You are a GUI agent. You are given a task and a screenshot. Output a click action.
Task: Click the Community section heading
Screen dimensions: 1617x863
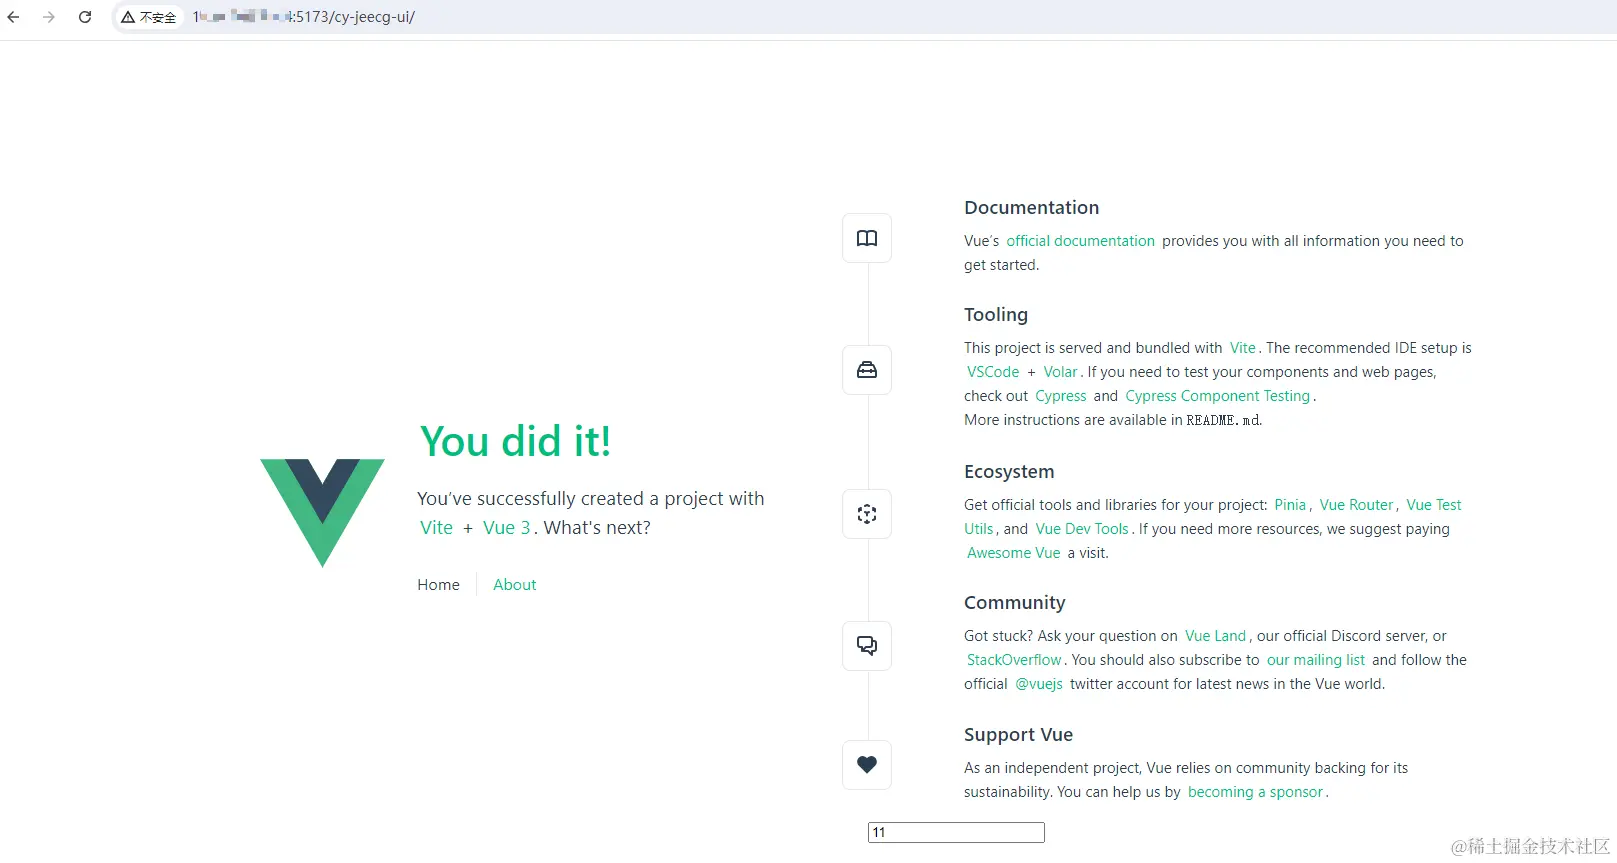pos(1015,603)
